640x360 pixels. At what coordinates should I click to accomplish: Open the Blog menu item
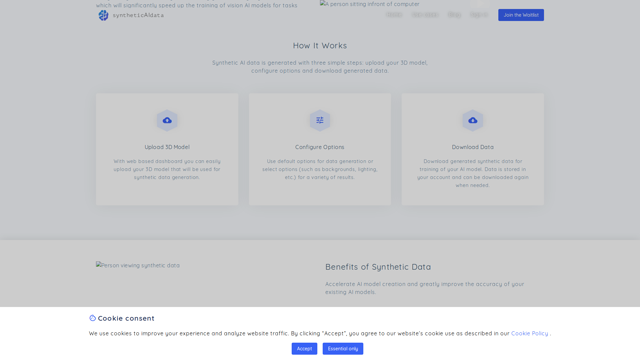pyautogui.click(x=454, y=15)
